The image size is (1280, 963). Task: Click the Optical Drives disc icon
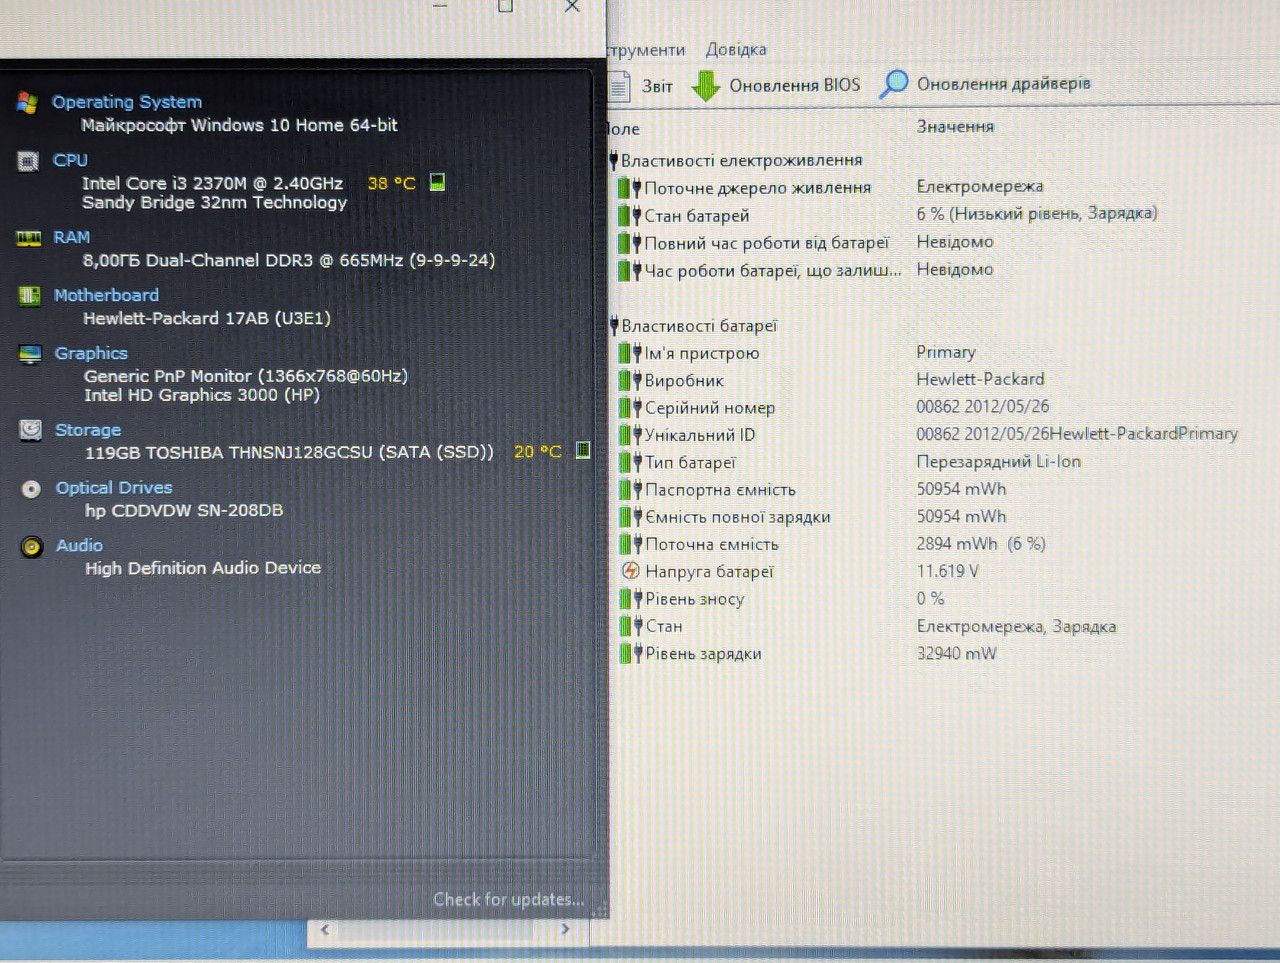coord(32,489)
